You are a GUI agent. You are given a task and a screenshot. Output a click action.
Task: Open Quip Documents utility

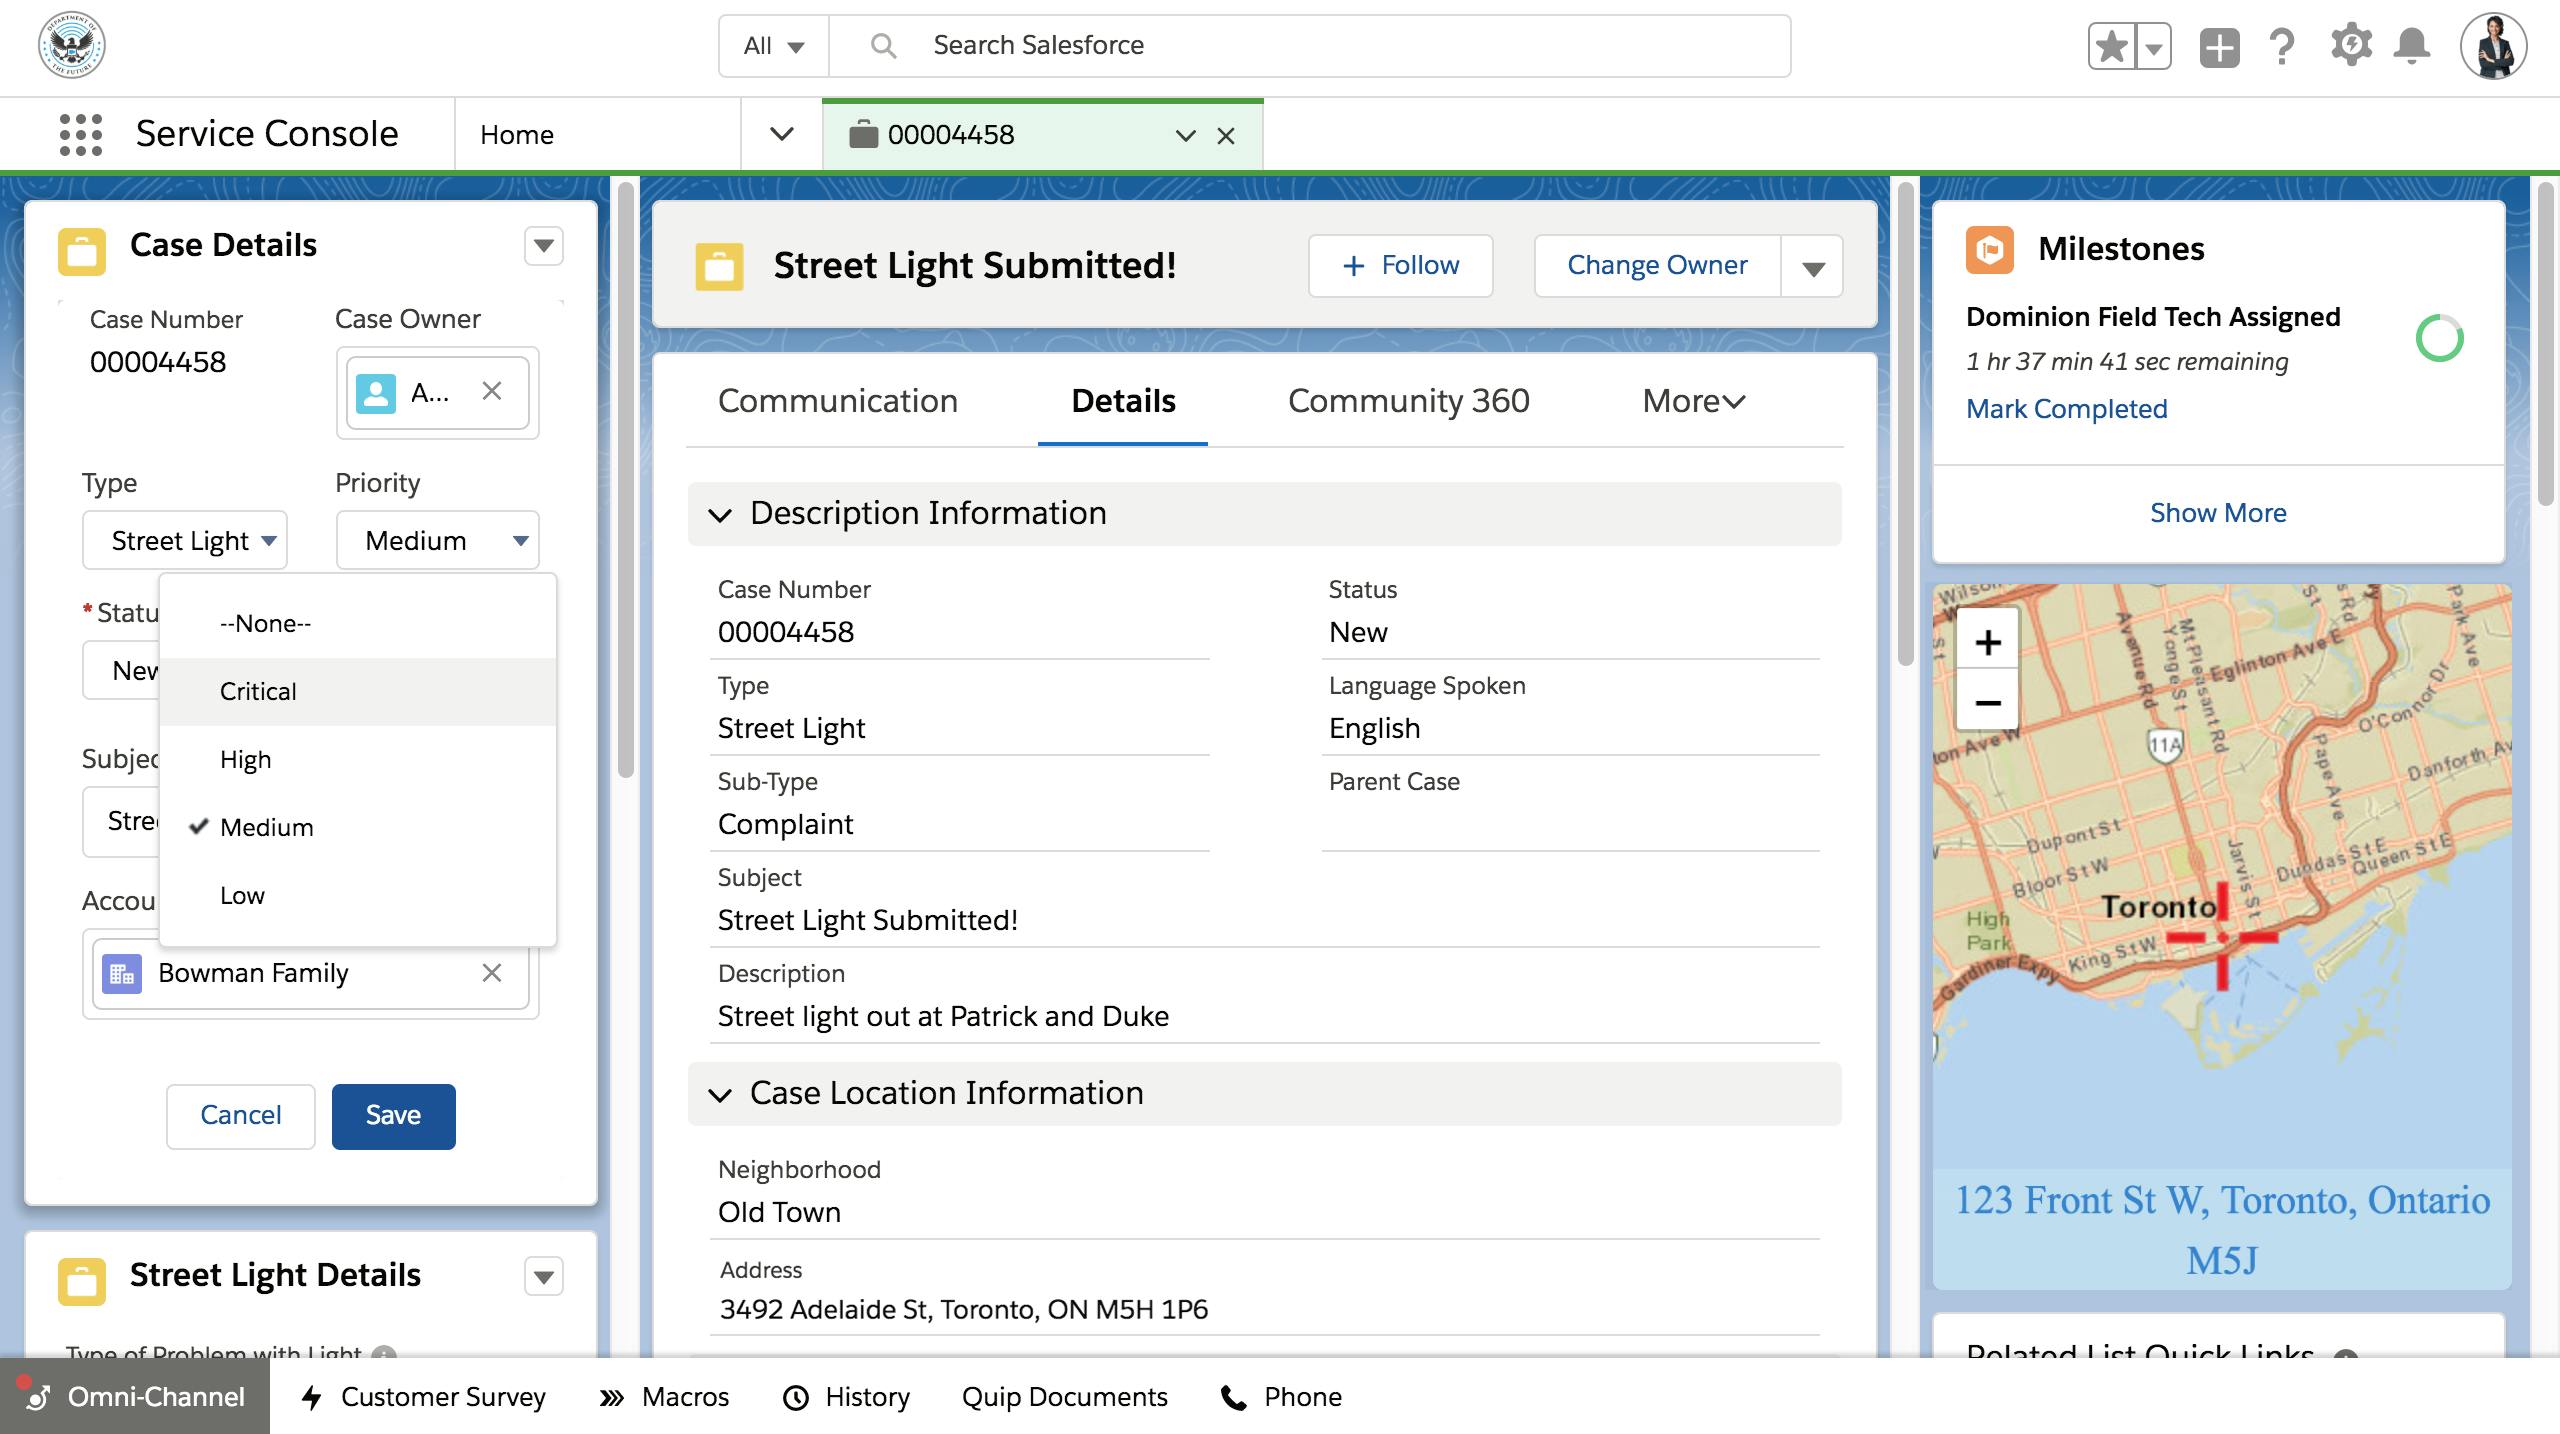[1064, 1397]
